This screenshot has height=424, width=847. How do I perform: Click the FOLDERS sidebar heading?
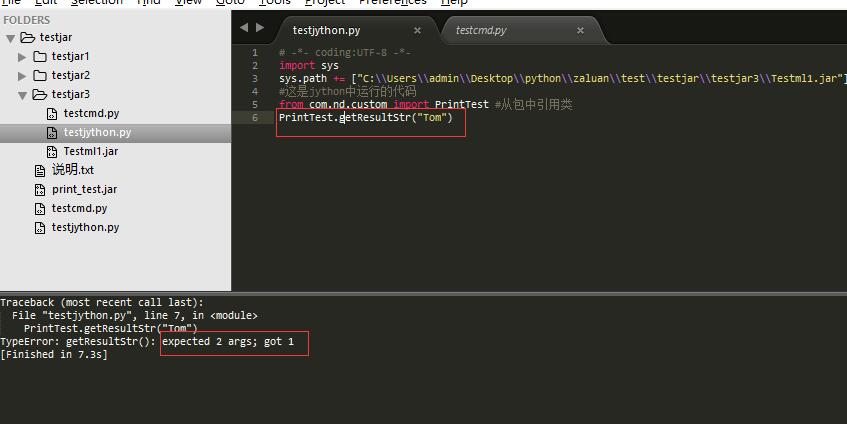pos(26,20)
